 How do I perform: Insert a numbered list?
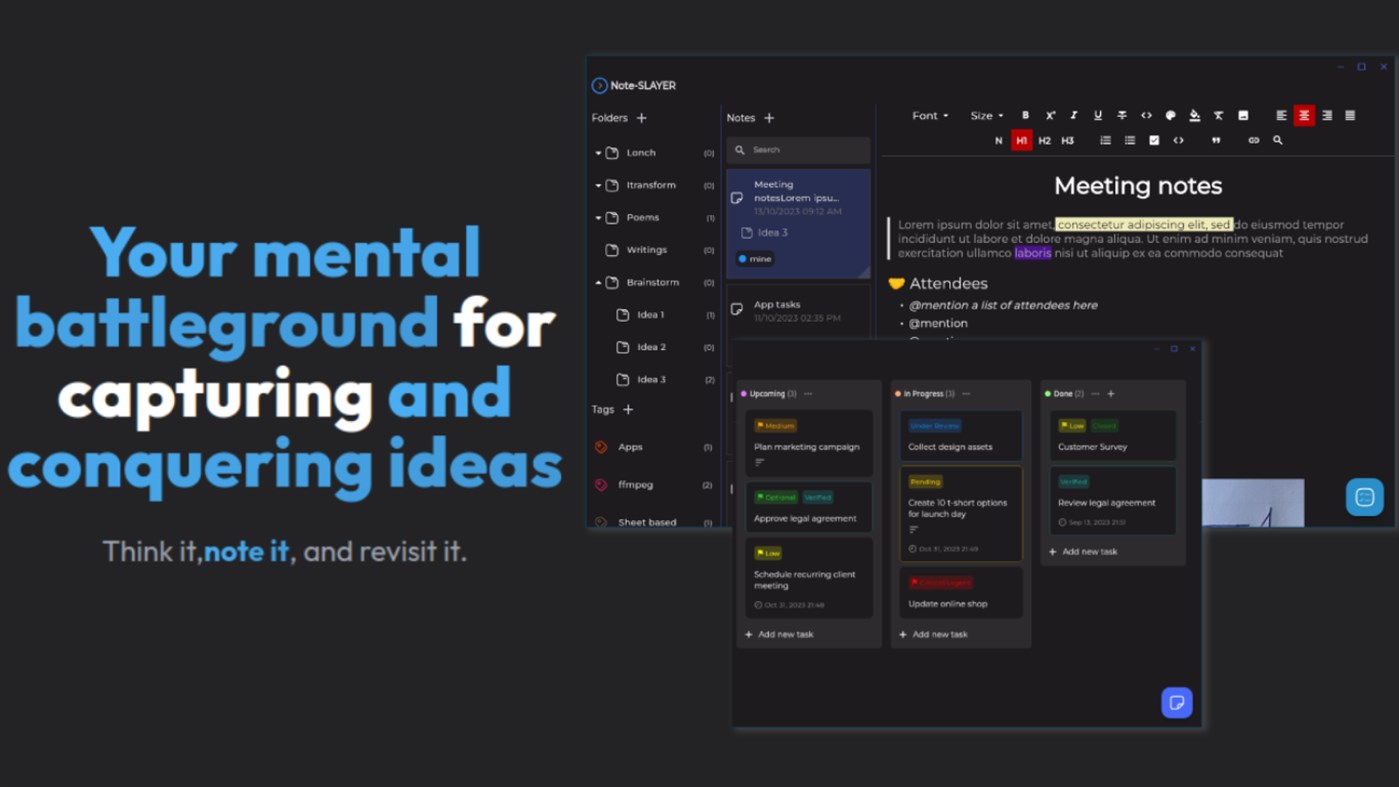pyautogui.click(x=1105, y=140)
